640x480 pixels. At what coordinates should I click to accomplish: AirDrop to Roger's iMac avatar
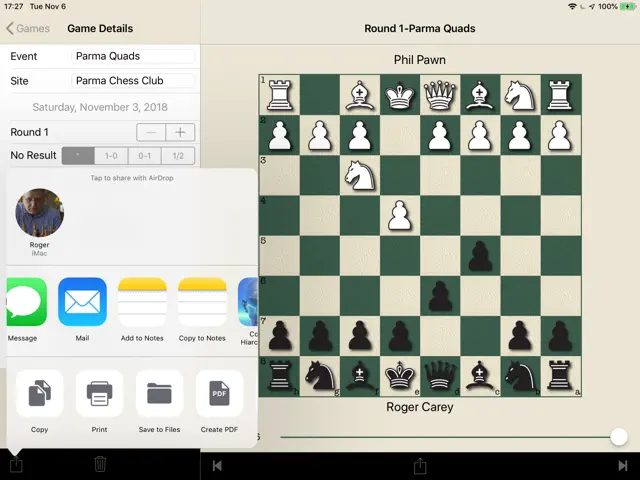click(40, 213)
